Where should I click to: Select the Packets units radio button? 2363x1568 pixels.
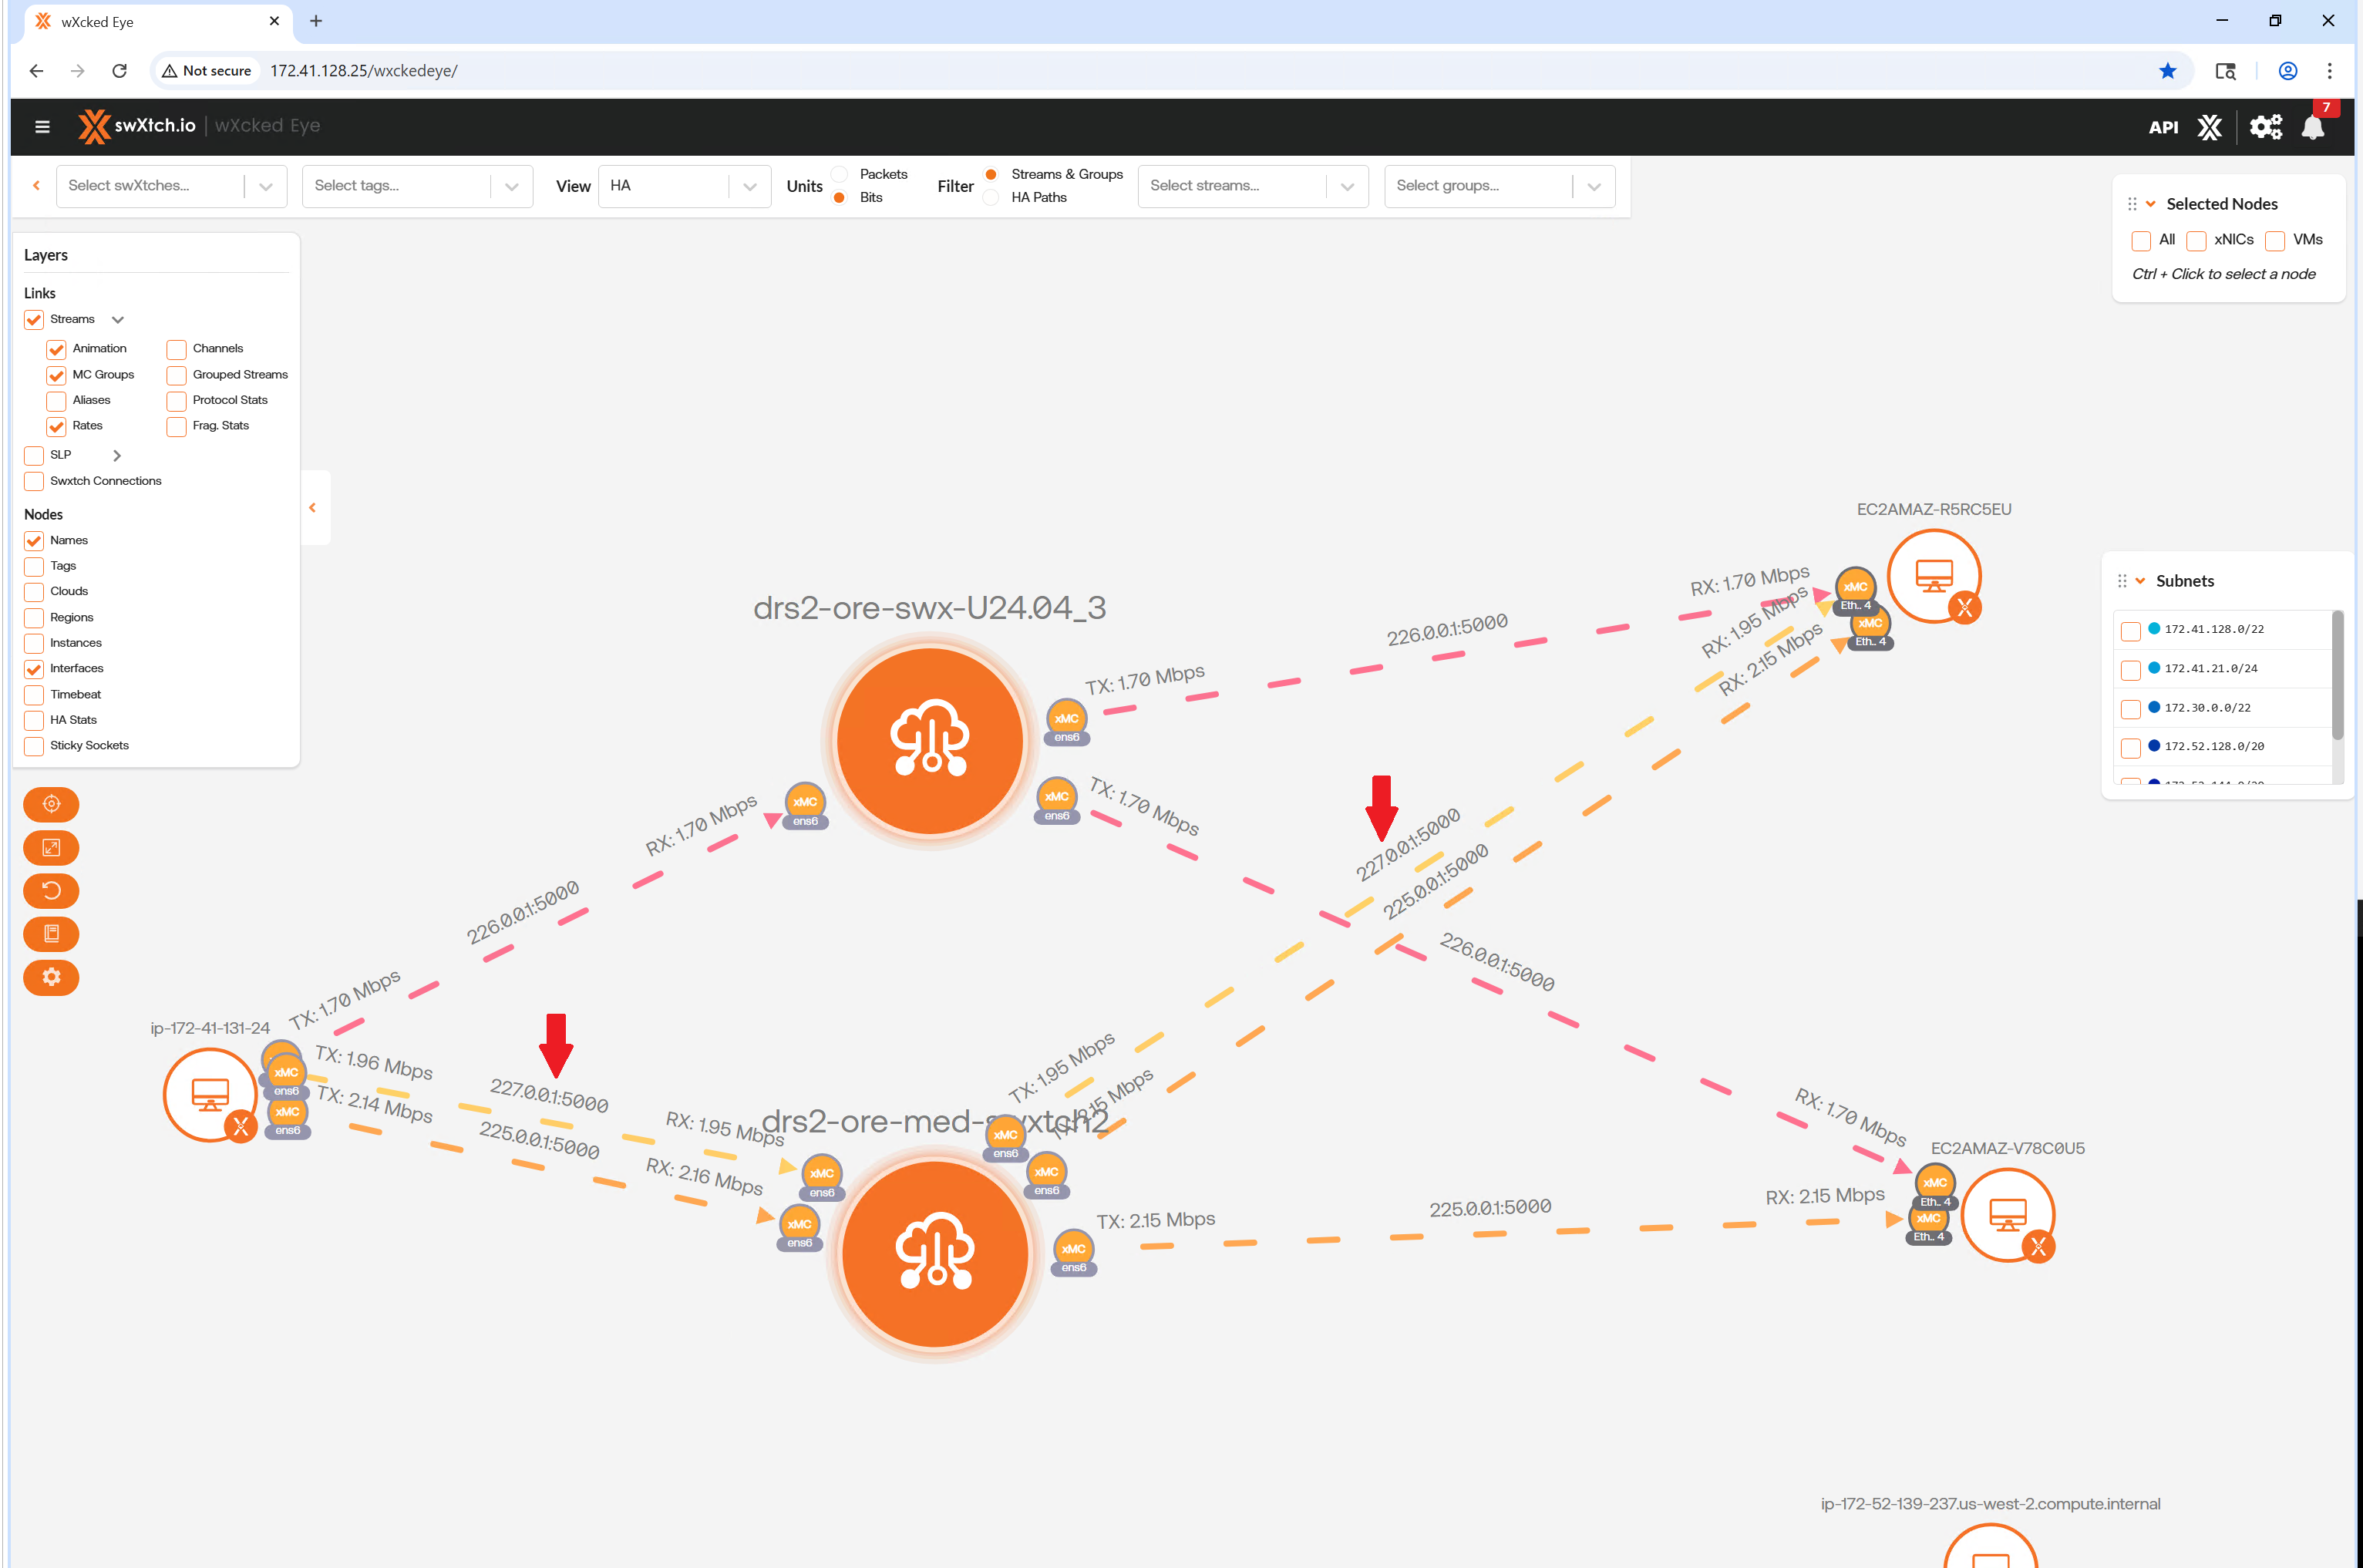tap(840, 174)
